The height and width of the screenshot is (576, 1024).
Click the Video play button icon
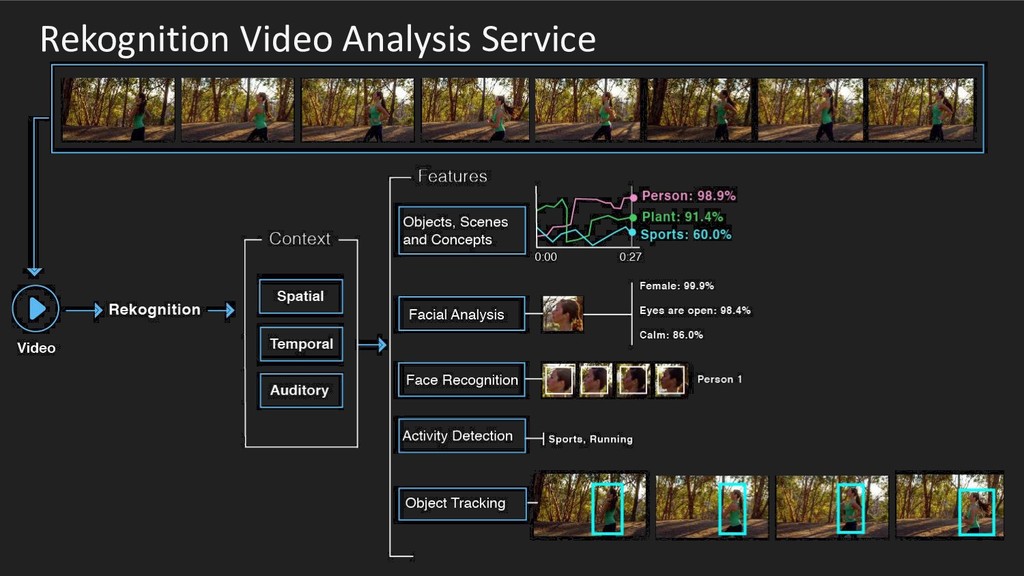point(35,308)
